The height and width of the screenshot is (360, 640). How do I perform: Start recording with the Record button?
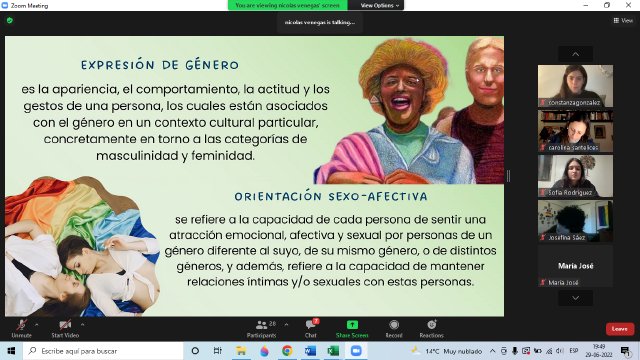click(x=394, y=329)
